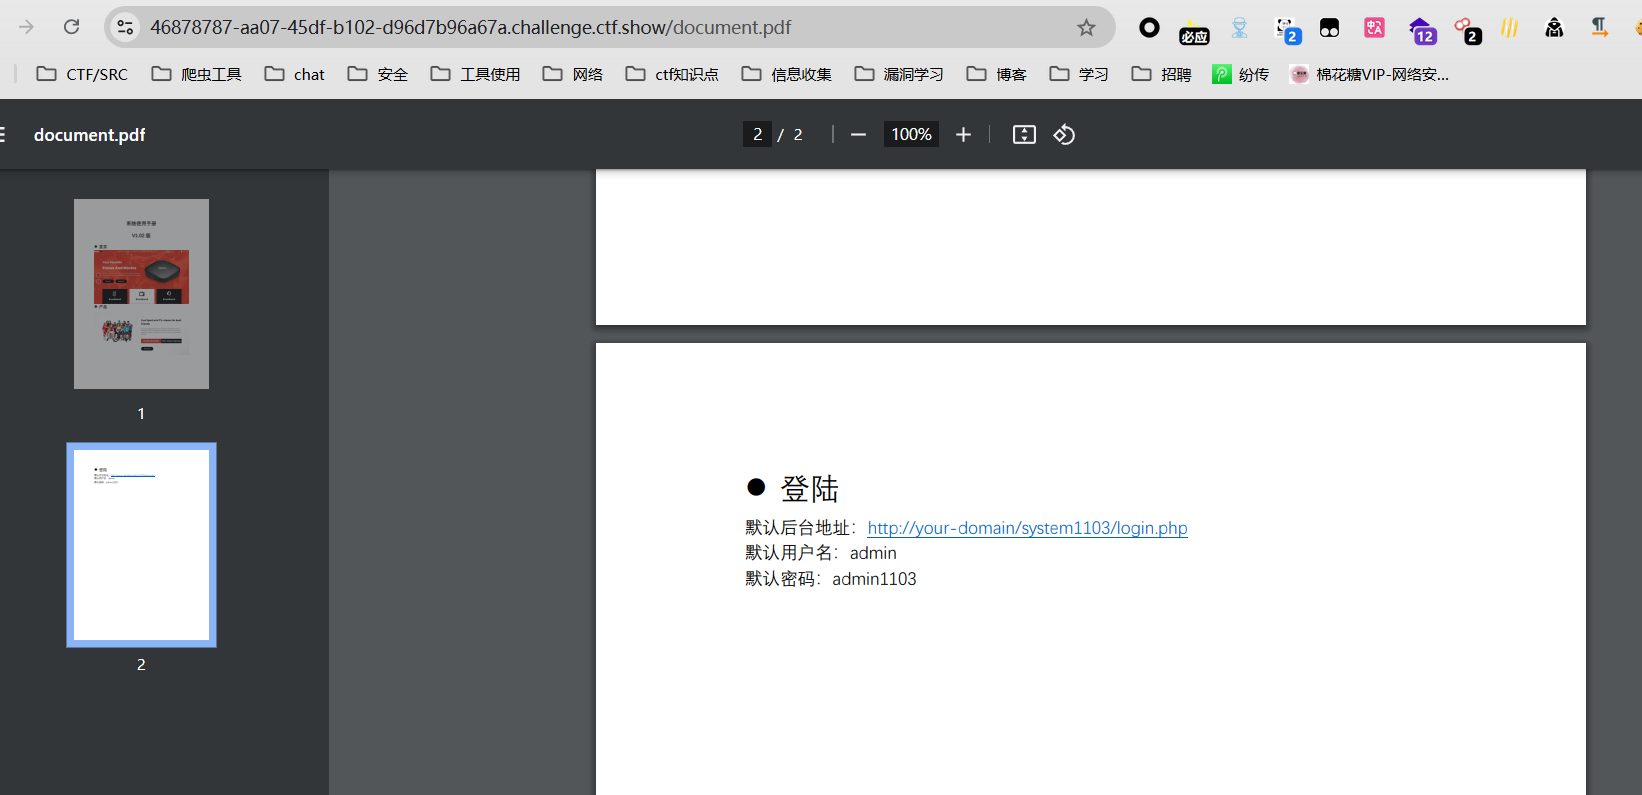This screenshot has width=1642, height=795.
Task: Zoom out the PDF with minus
Action: click(858, 134)
